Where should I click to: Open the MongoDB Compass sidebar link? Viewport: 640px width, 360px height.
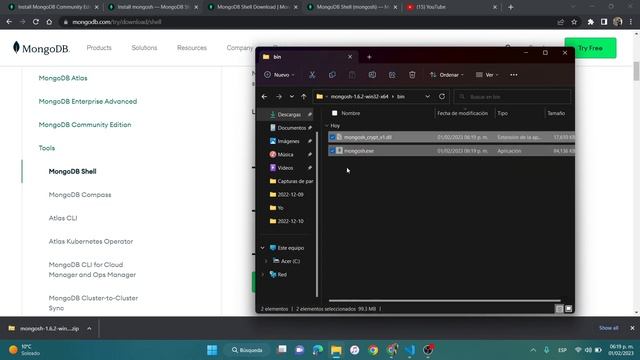pos(80,195)
